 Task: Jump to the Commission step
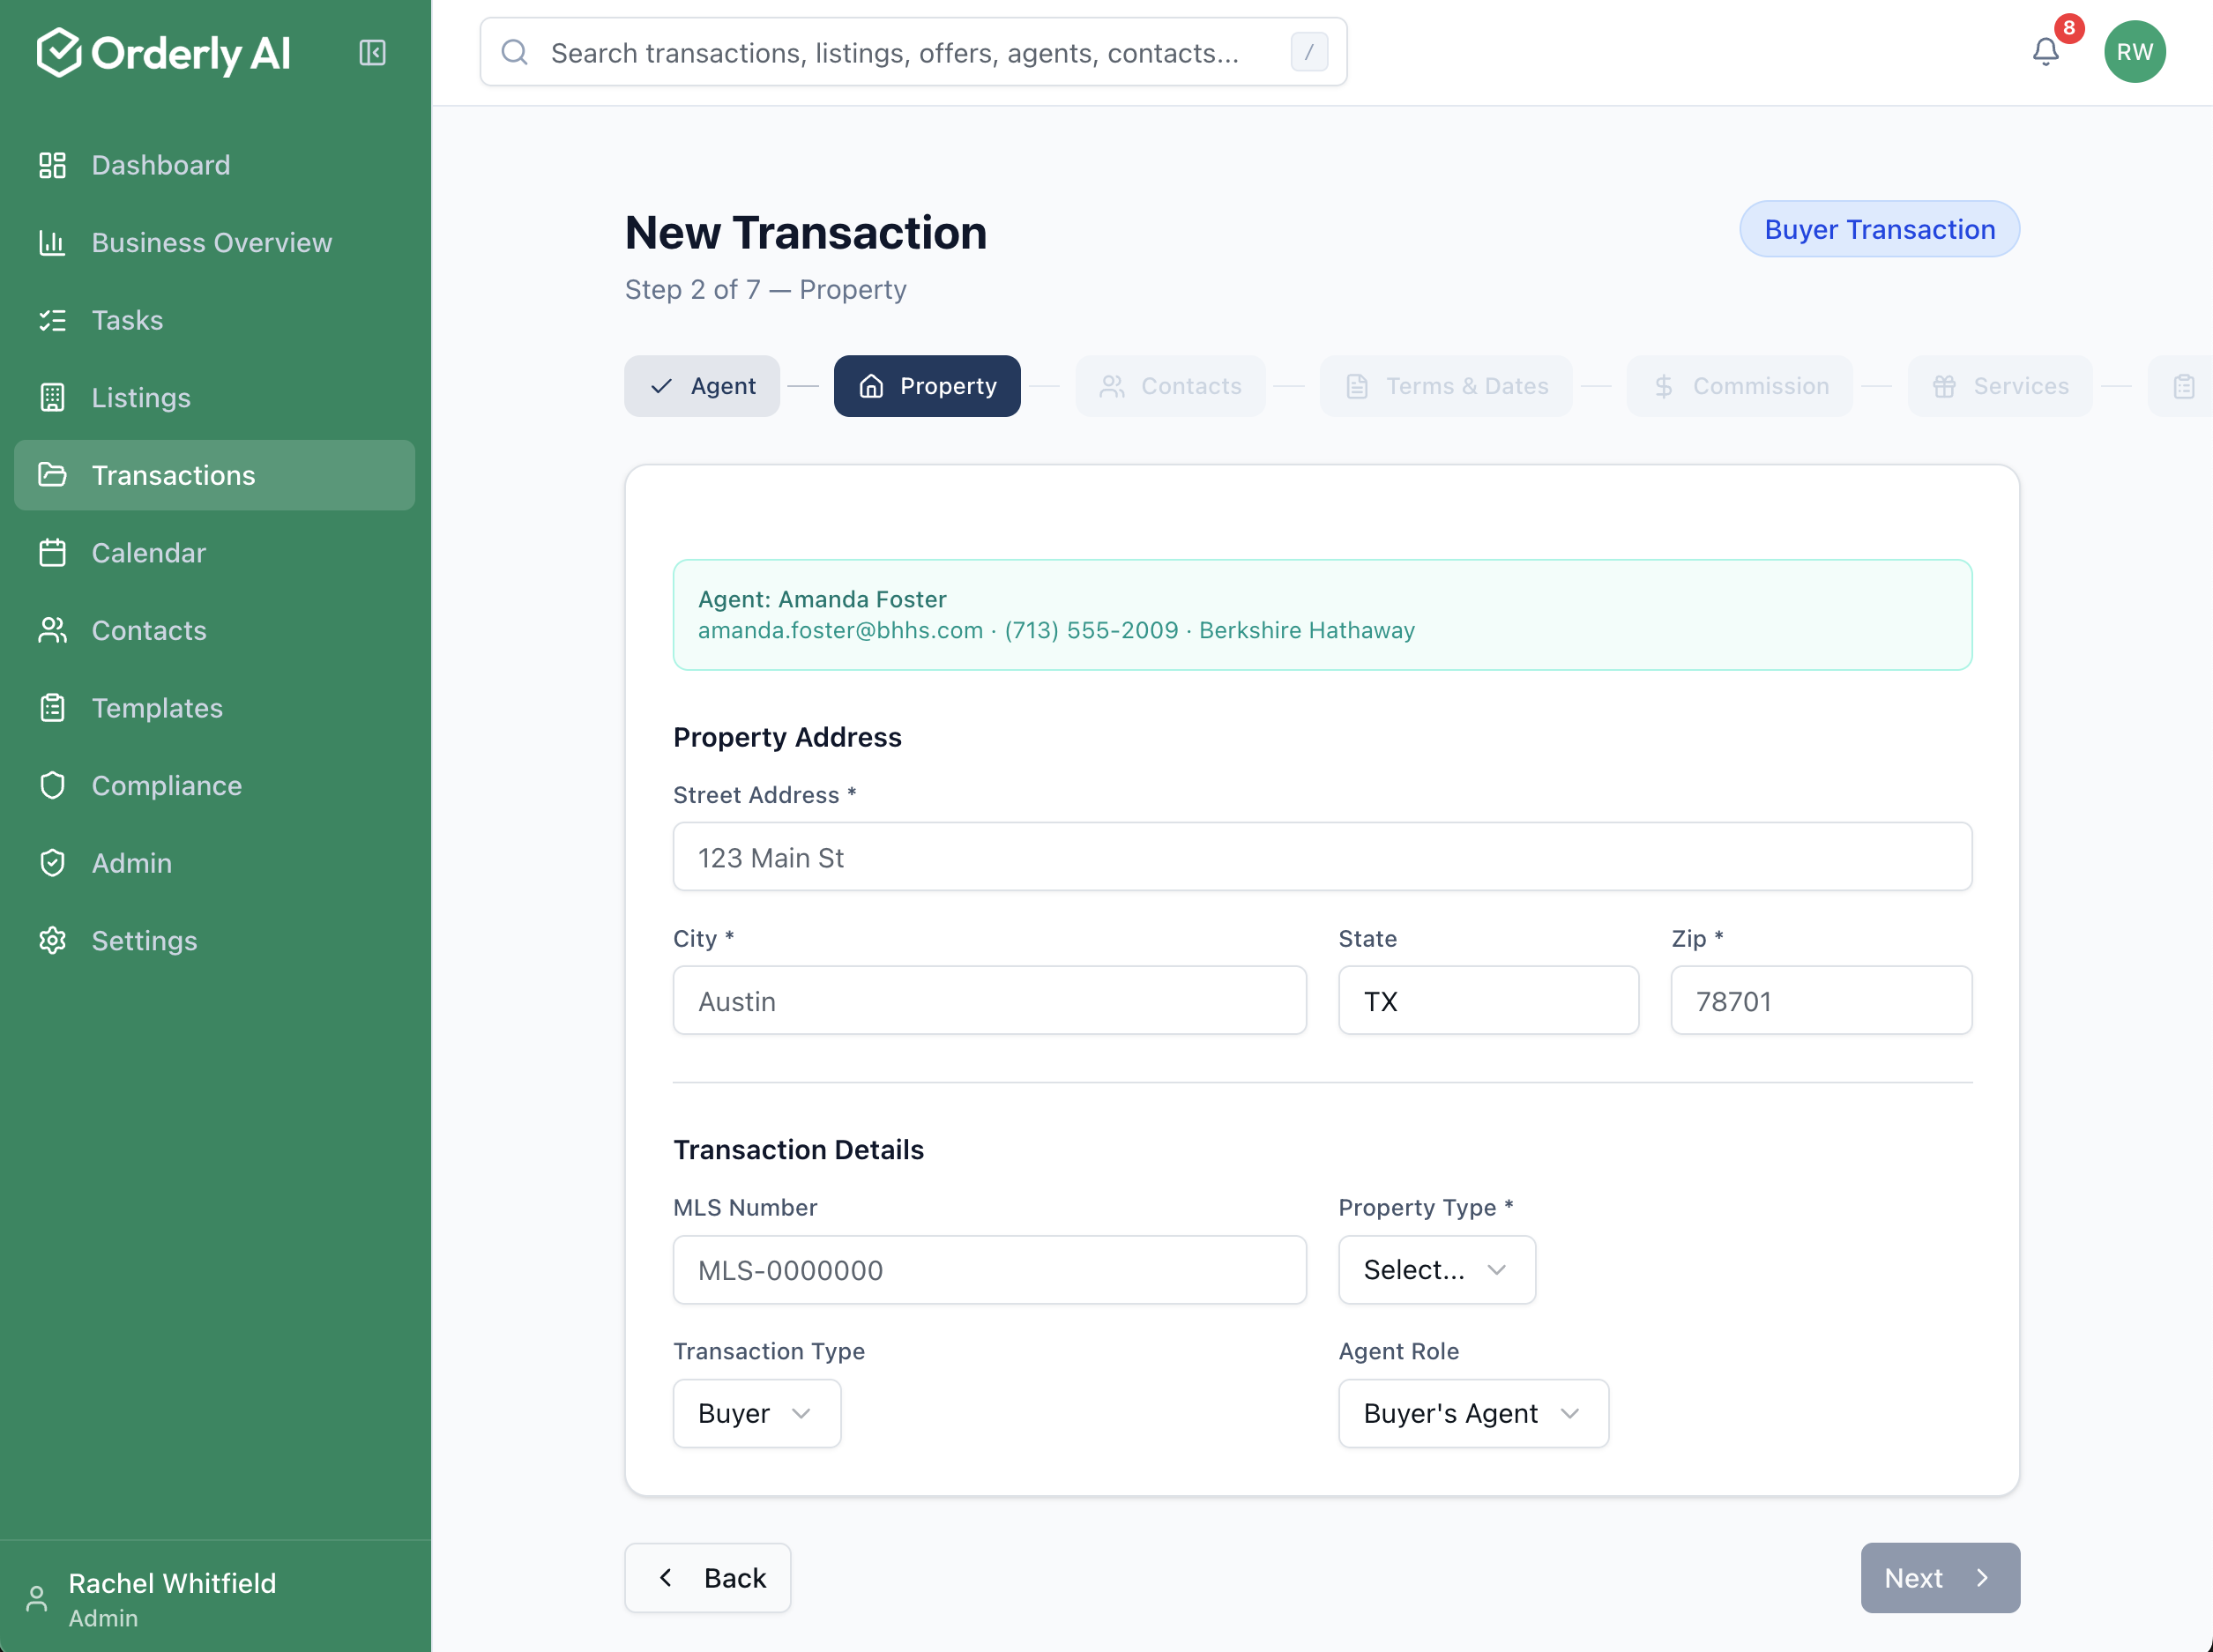[1740, 386]
